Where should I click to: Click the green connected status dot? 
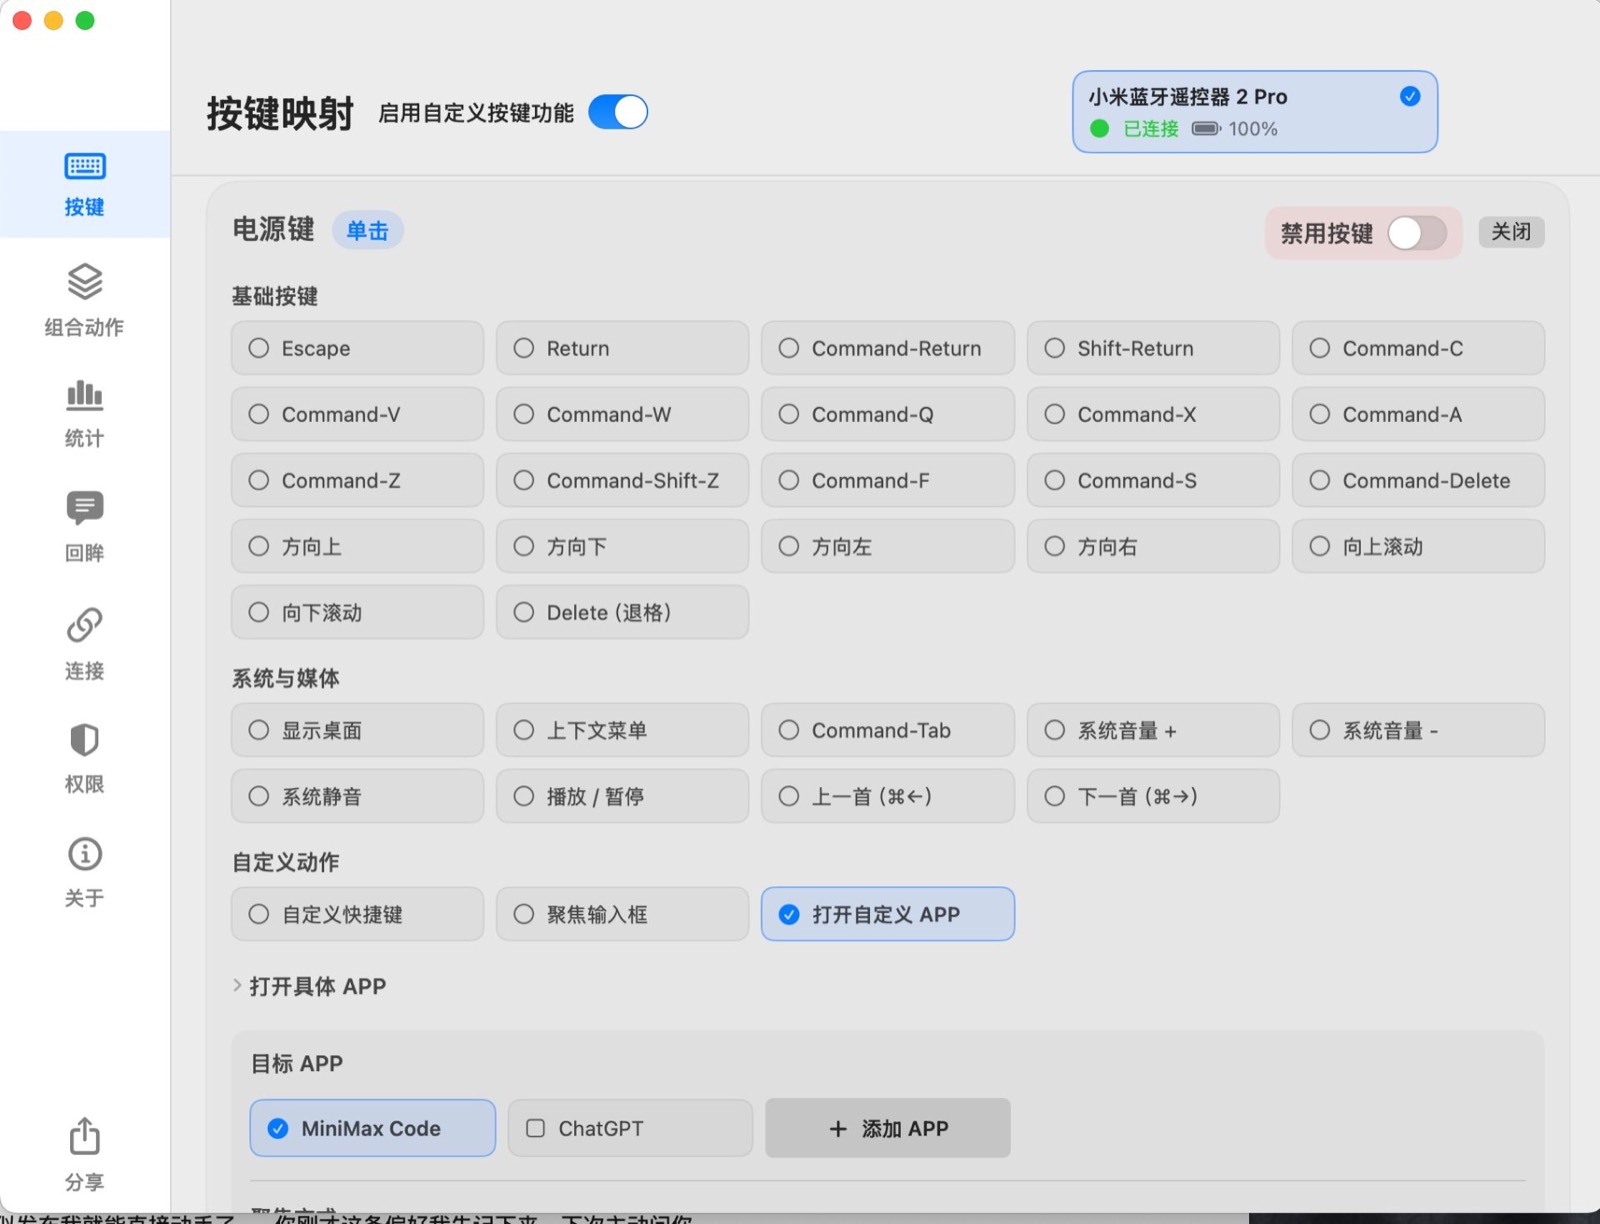tap(1100, 128)
